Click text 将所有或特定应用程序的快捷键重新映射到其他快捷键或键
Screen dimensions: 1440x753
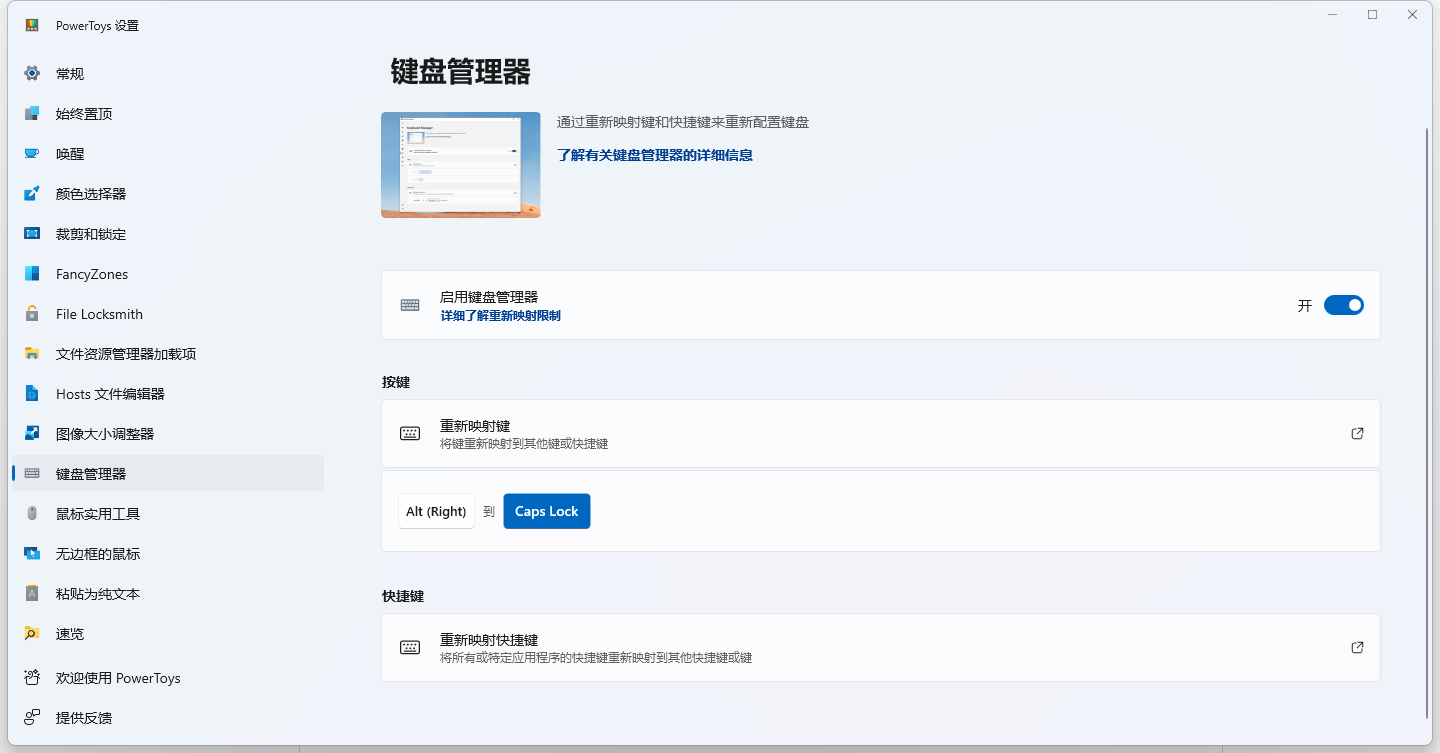[x=596, y=657]
